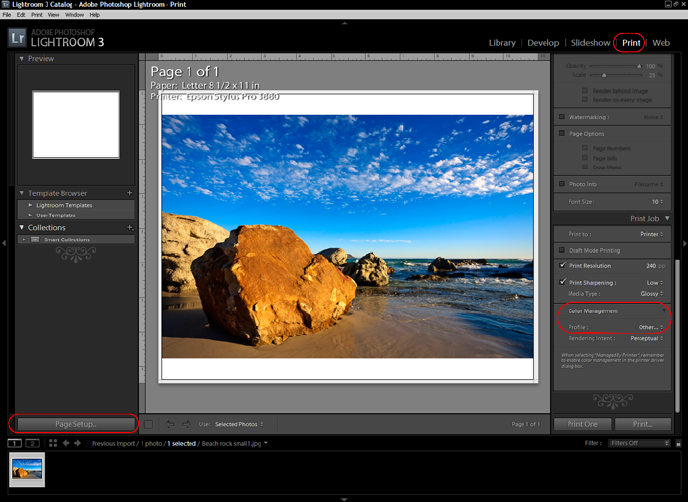
Task: Open the Media Type Glossy dropdown
Action: 649,295
